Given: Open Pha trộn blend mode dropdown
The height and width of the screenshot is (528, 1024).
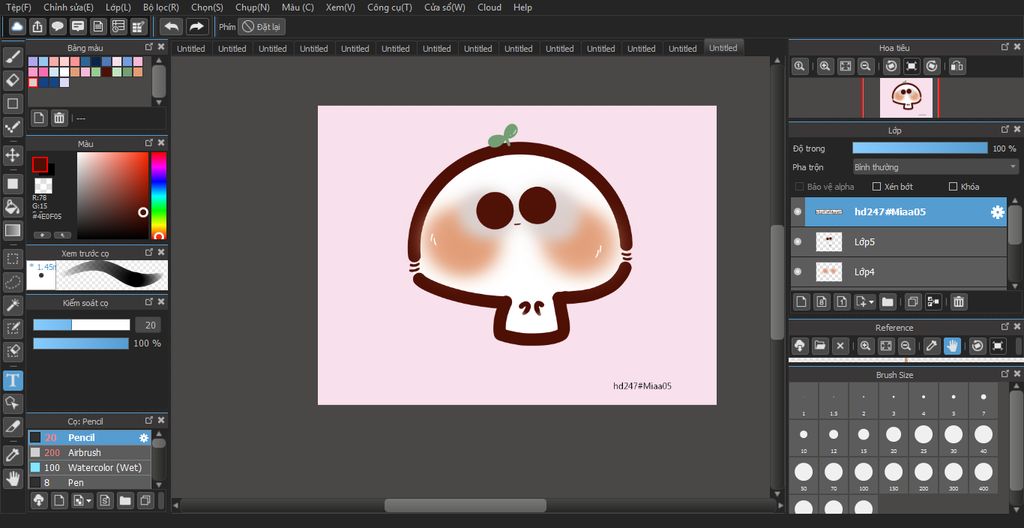Looking at the screenshot, I should coord(936,167).
